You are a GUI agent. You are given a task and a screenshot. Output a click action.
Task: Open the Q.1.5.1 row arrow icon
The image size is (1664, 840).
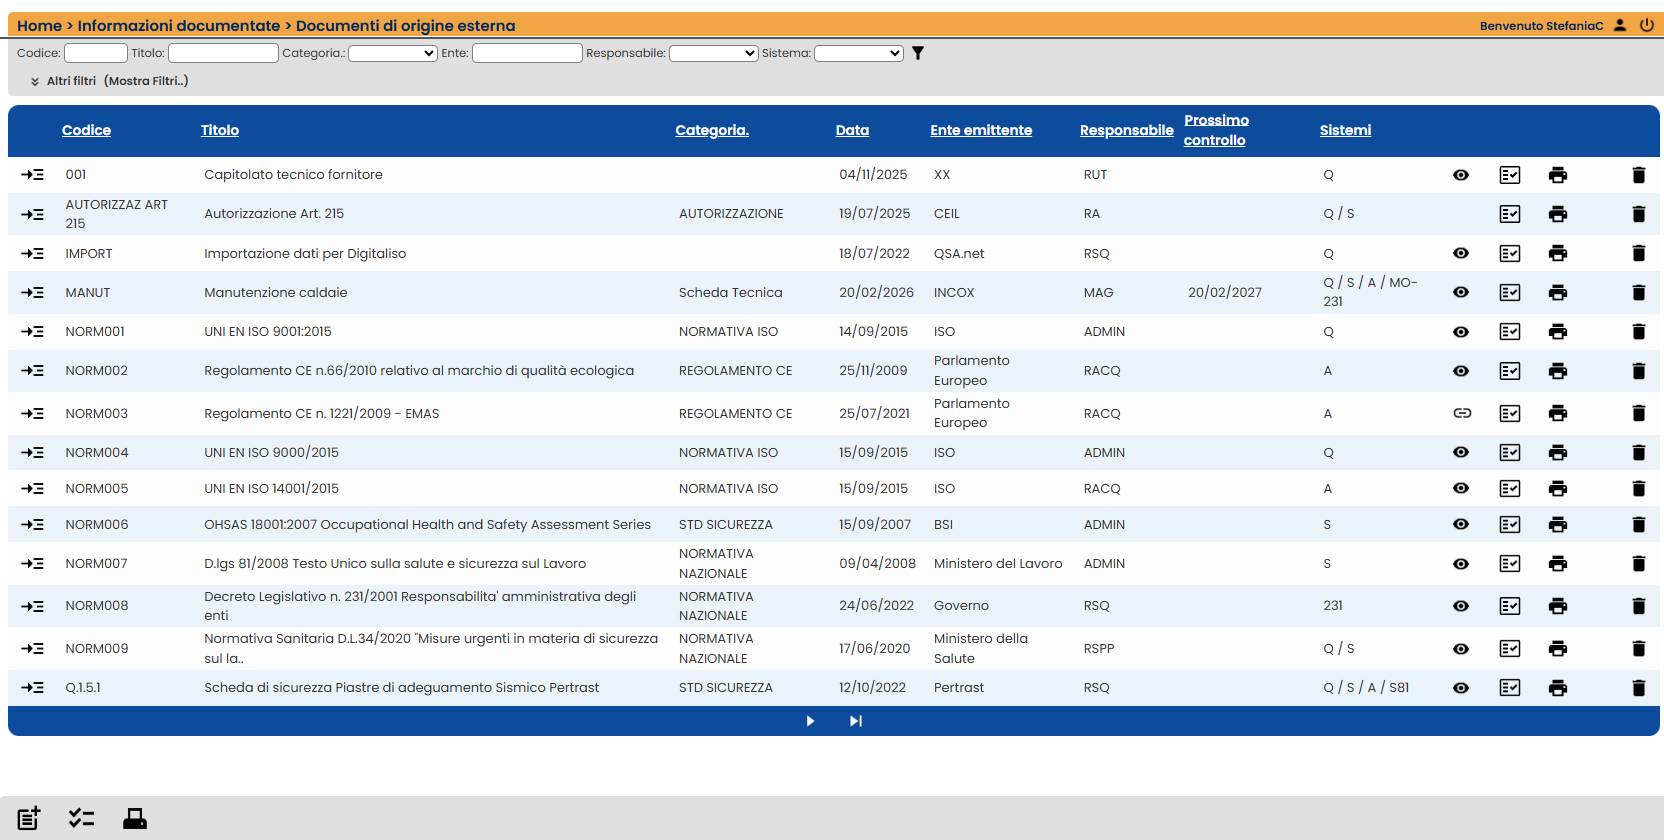[x=32, y=688]
